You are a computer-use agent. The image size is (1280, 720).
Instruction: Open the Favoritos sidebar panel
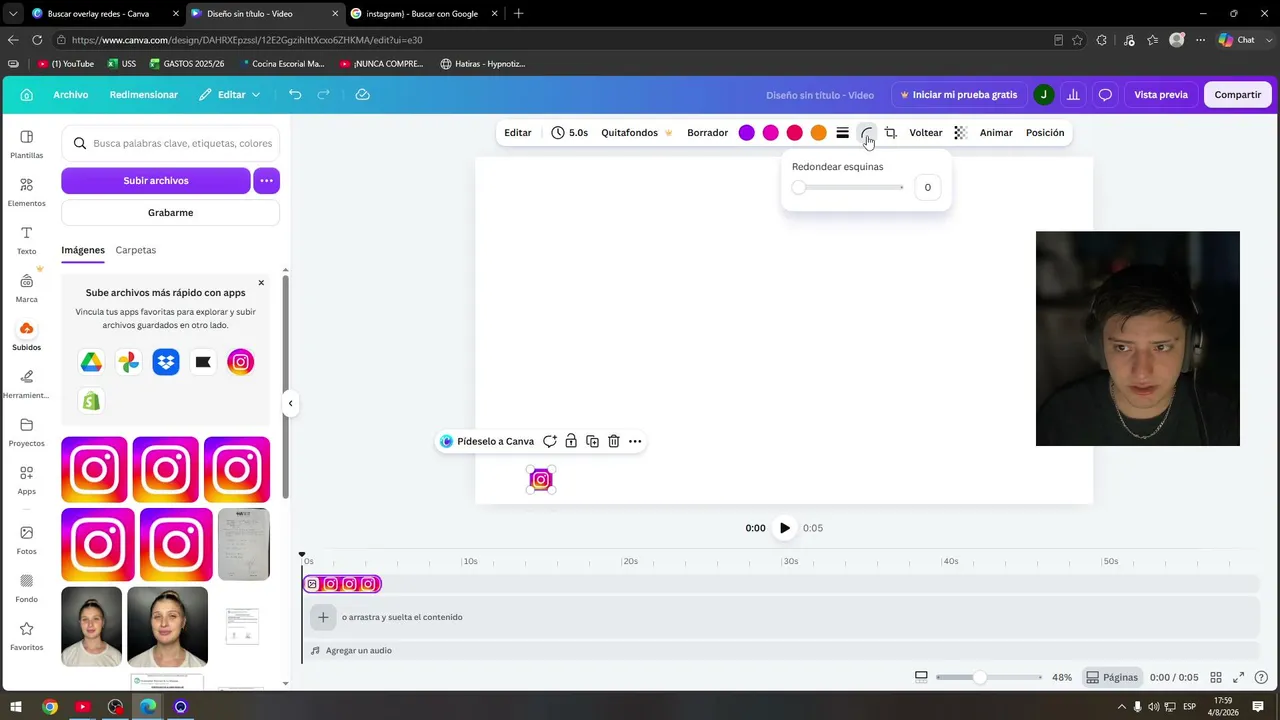tap(27, 636)
